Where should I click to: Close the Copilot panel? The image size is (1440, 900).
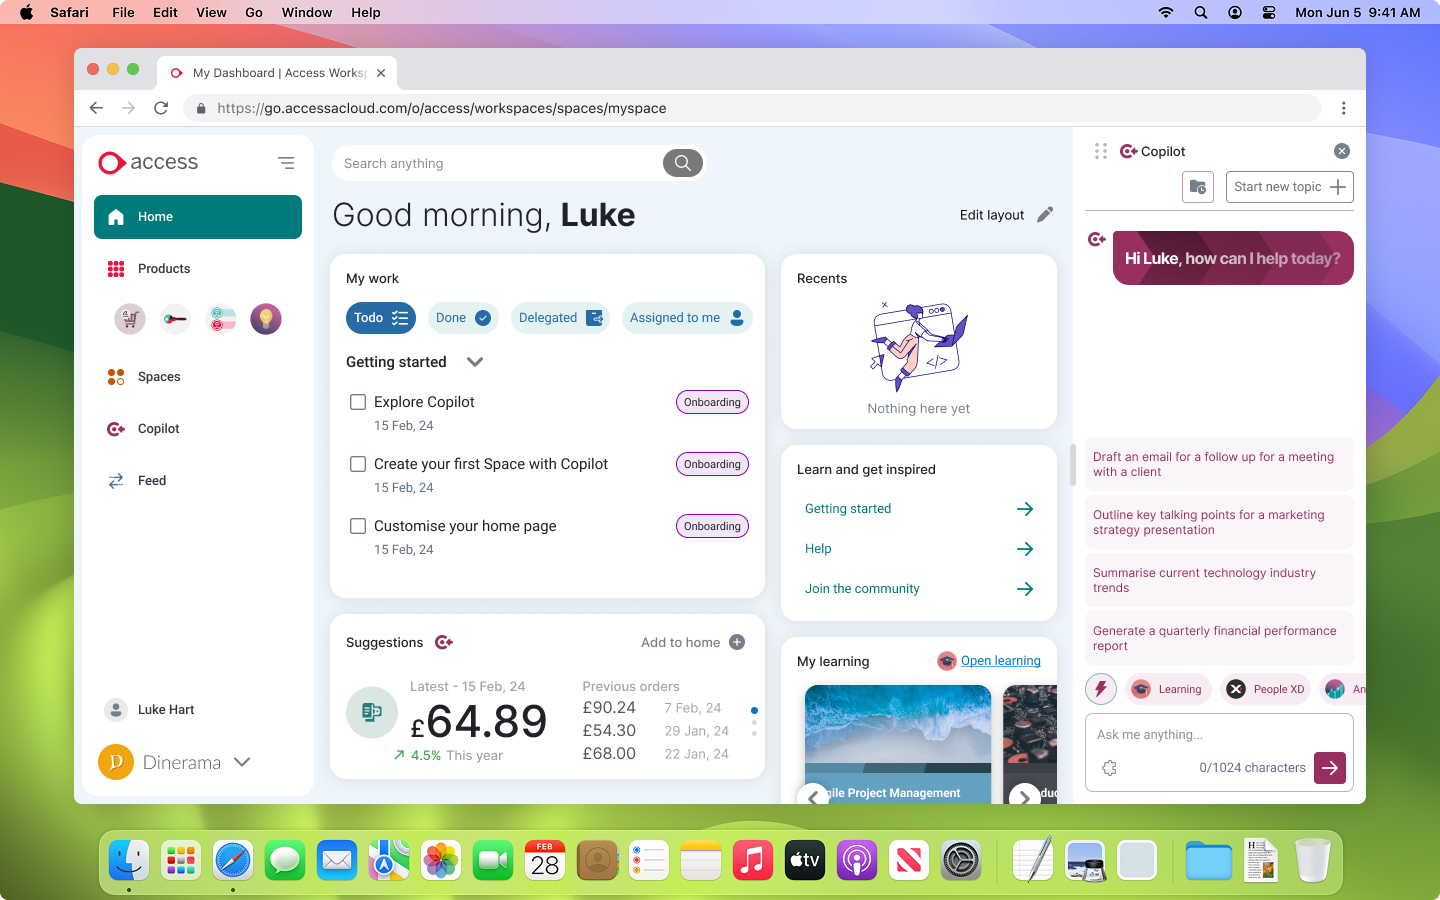point(1342,151)
